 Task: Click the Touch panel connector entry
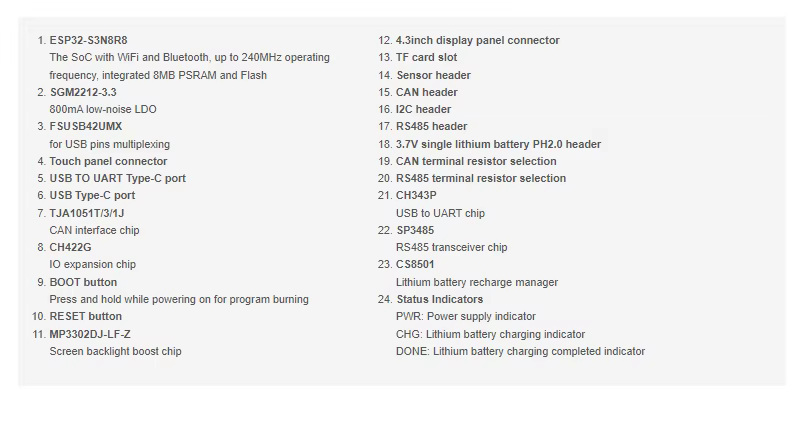point(108,161)
